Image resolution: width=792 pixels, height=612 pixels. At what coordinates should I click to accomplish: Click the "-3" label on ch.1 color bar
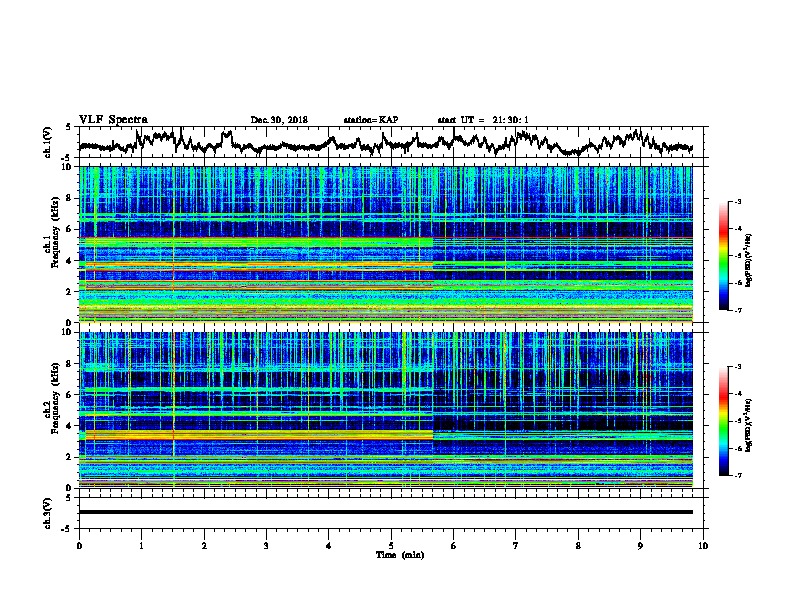tap(738, 202)
